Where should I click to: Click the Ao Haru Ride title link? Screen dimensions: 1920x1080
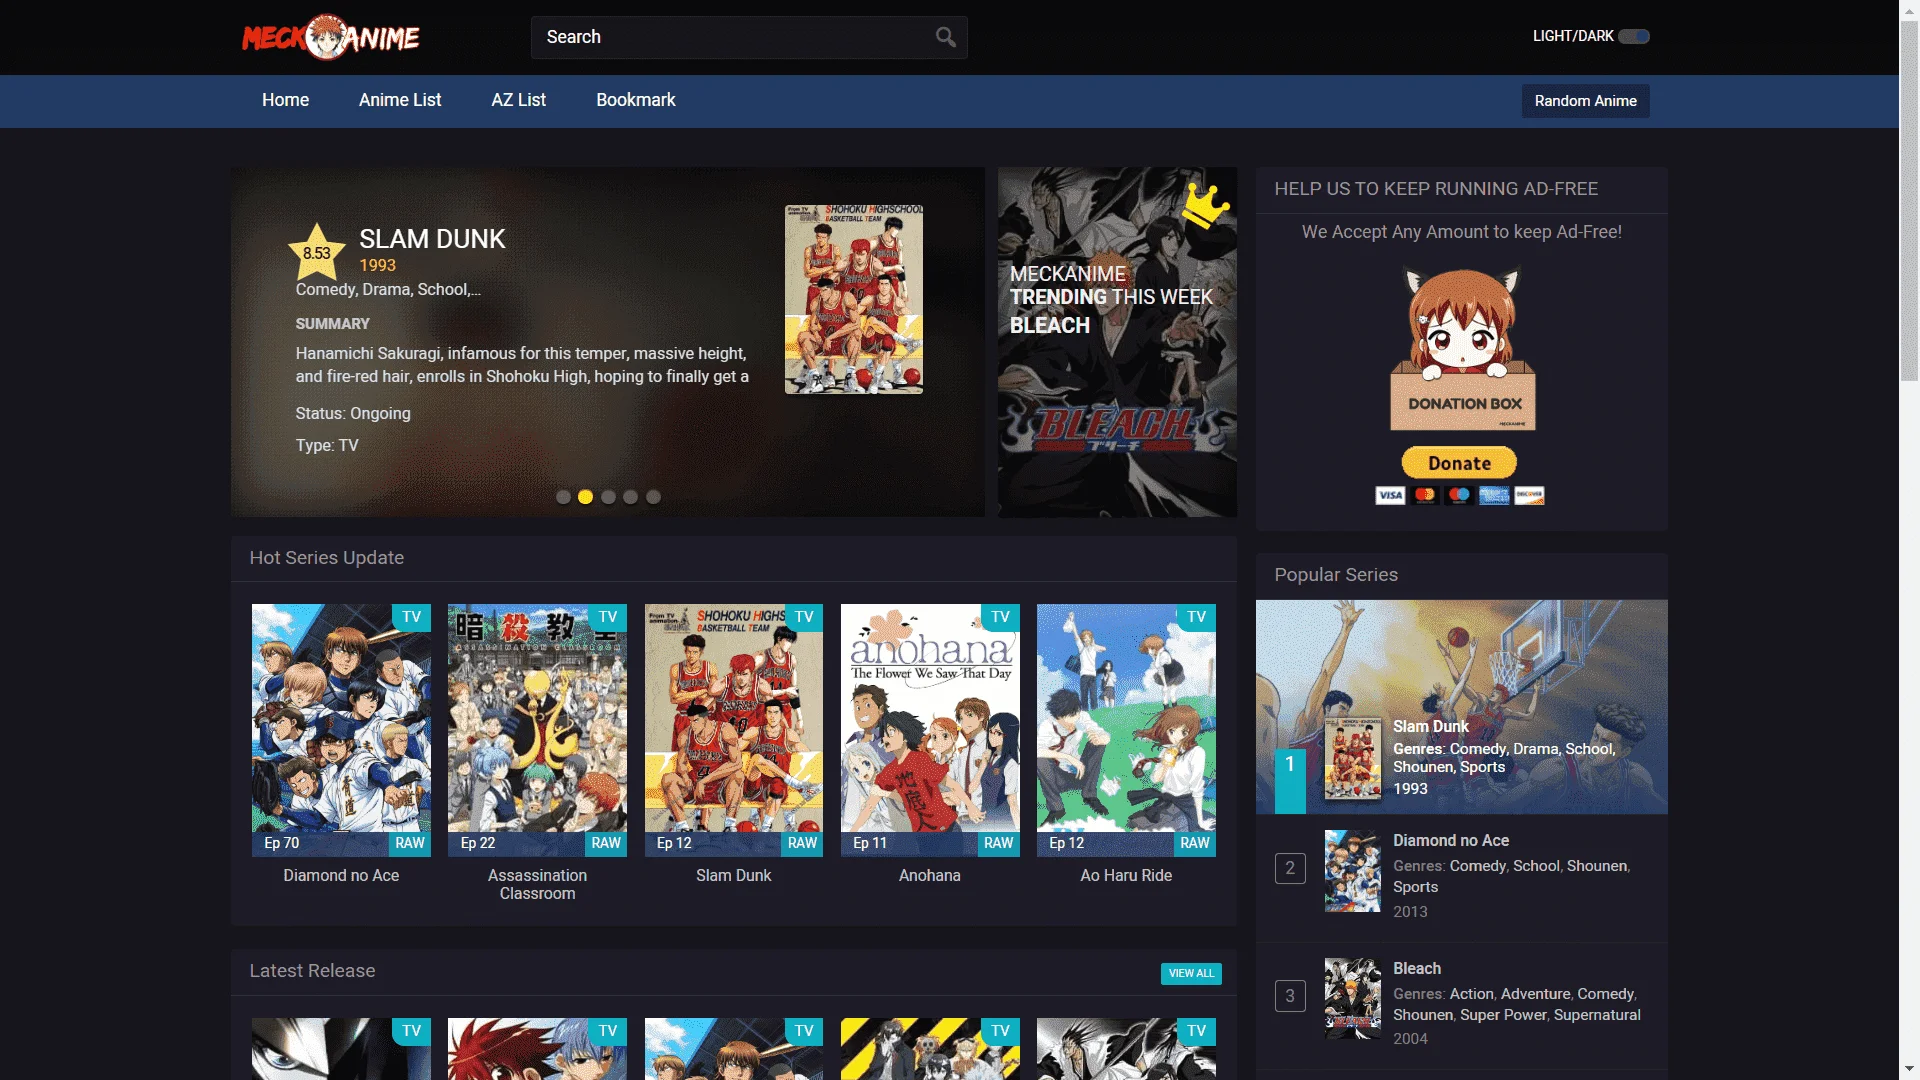pyautogui.click(x=1126, y=875)
